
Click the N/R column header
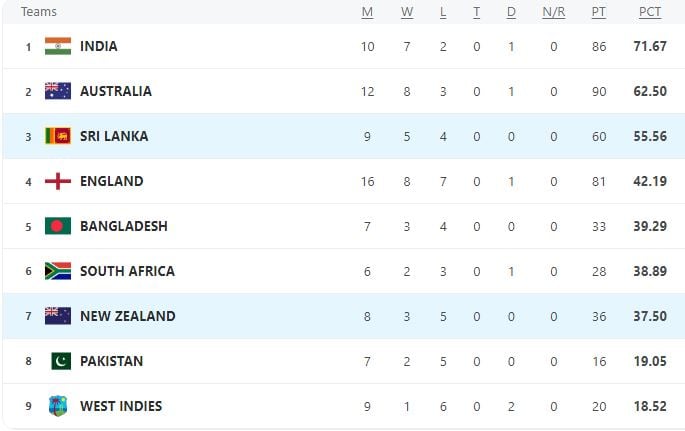[x=554, y=12]
